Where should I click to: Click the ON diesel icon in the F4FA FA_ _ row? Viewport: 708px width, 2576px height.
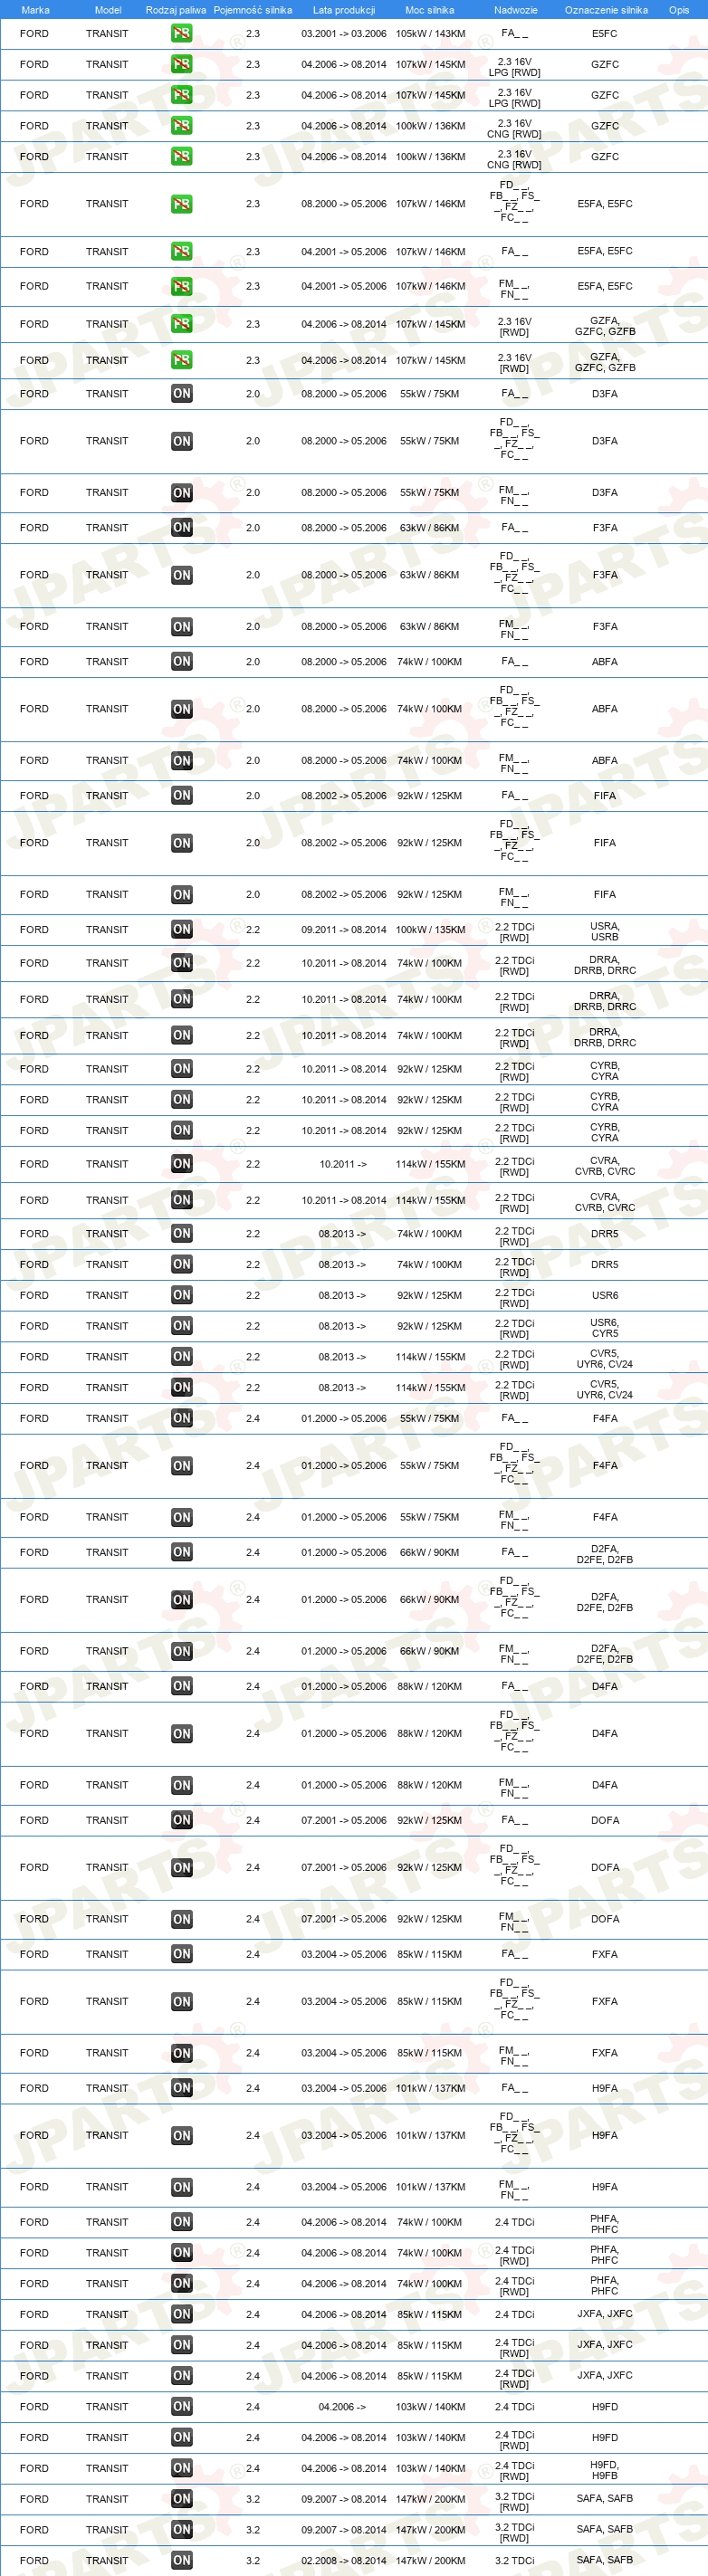tap(181, 1418)
